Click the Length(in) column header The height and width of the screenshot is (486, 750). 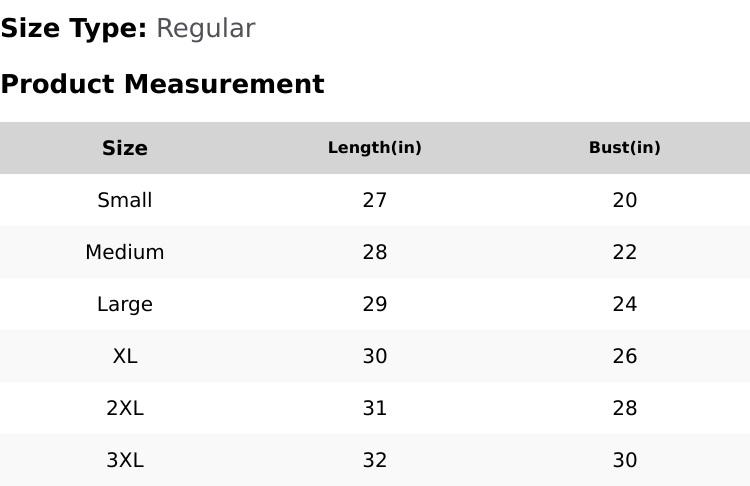[x=375, y=148]
